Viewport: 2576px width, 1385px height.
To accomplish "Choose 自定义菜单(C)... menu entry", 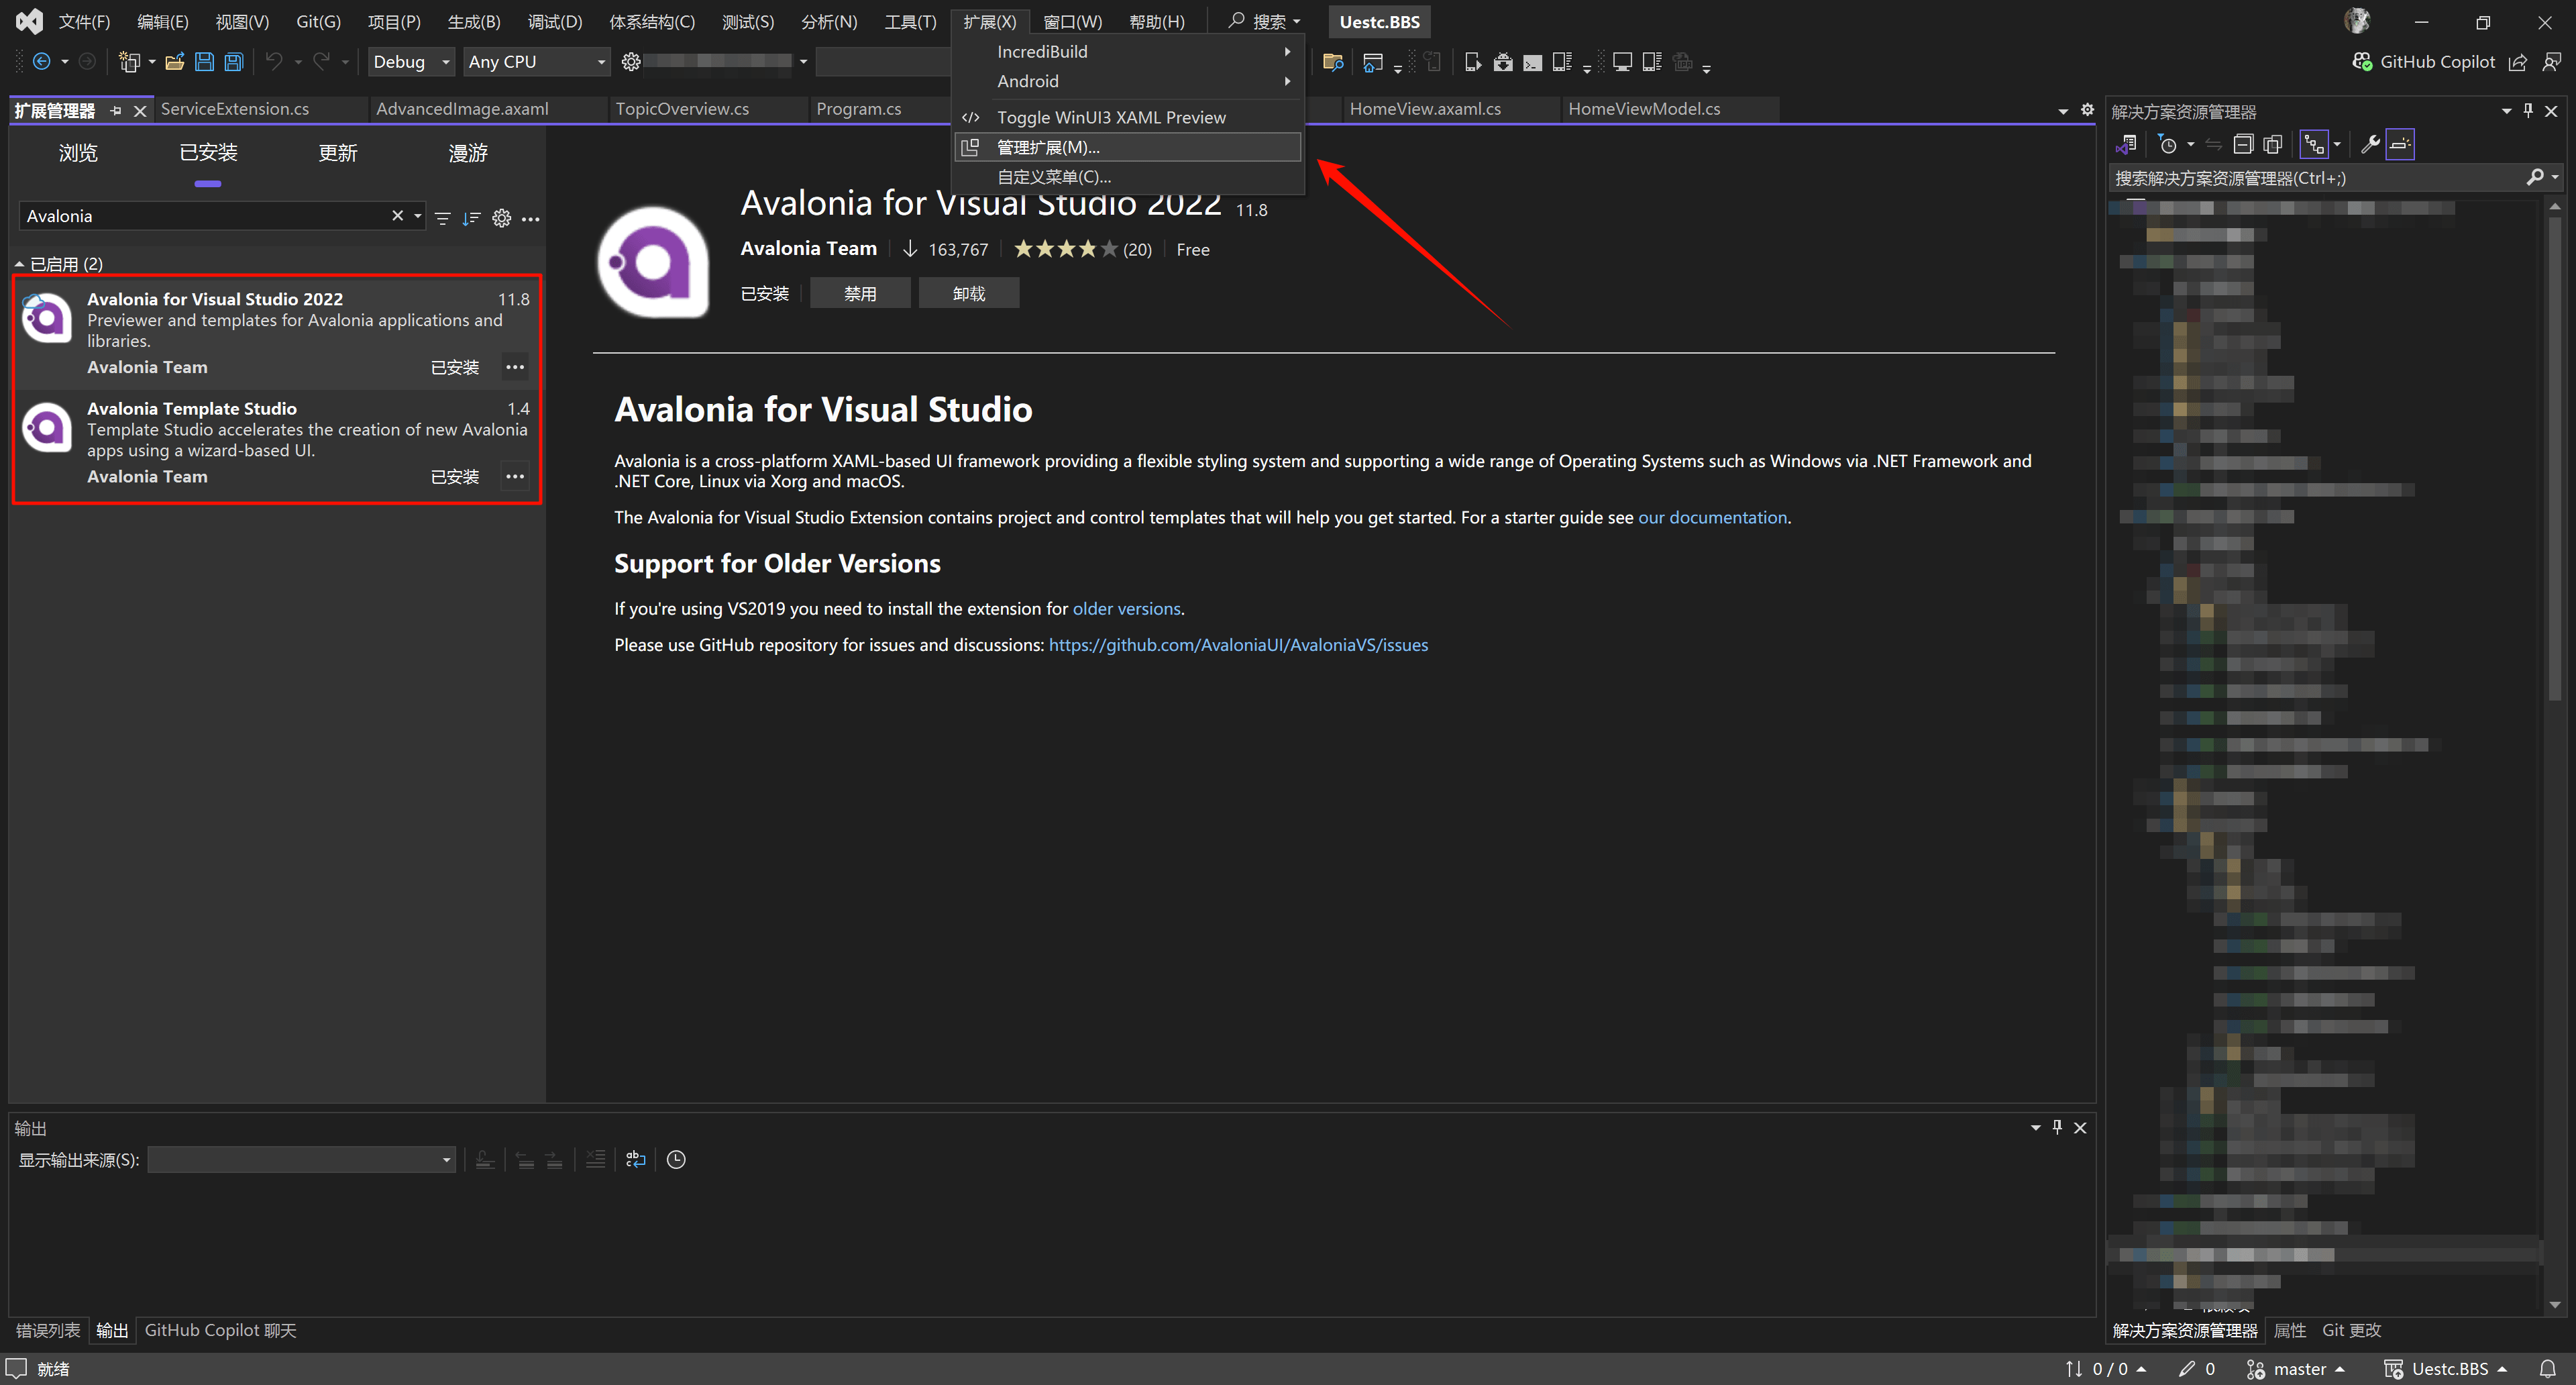I will pos(1128,177).
